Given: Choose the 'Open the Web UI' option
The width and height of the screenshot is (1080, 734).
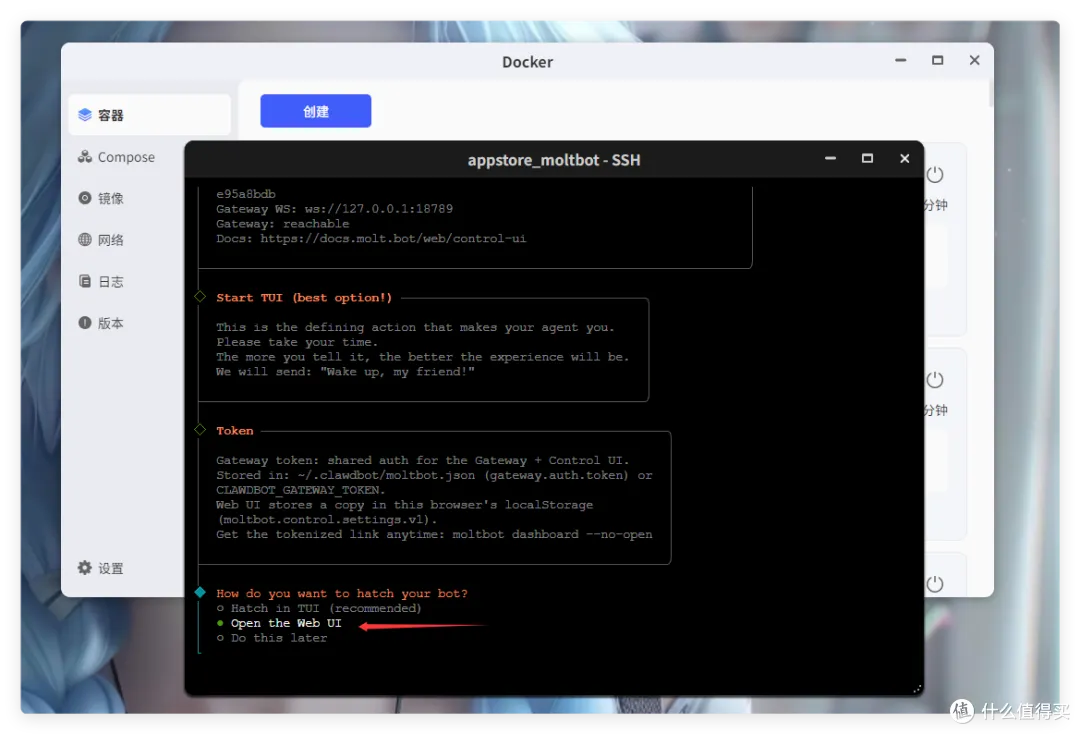Looking at the screenshot, I should click(x=279, y=623).
